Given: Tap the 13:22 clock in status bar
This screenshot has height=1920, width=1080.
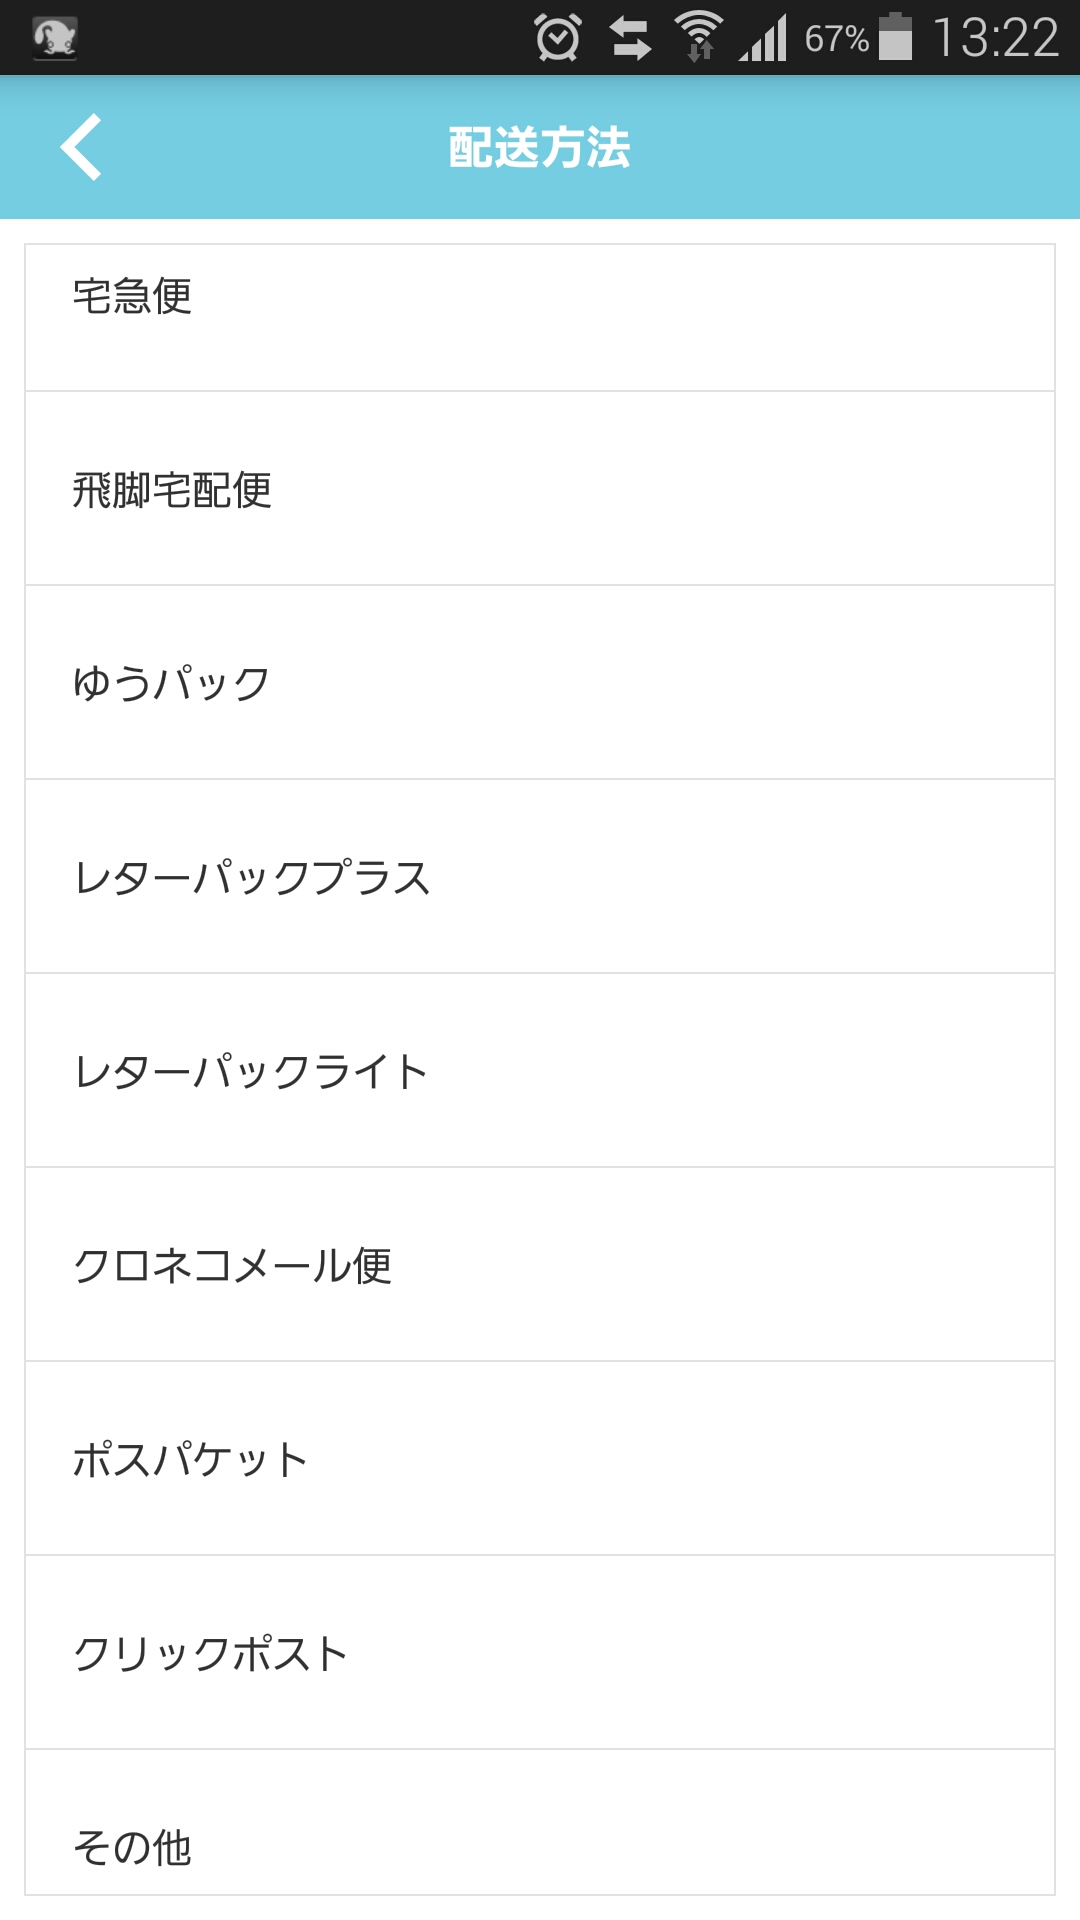Looking at the screenshot, I should click(995, 38).
